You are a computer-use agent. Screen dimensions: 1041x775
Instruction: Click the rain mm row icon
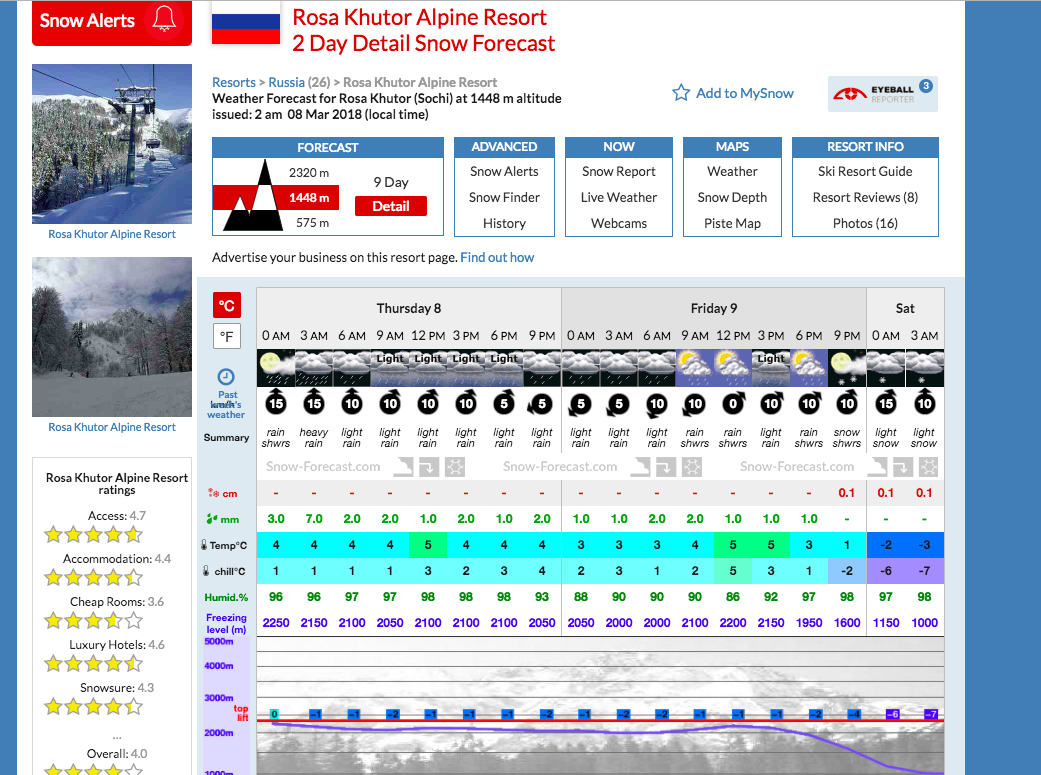212,519
